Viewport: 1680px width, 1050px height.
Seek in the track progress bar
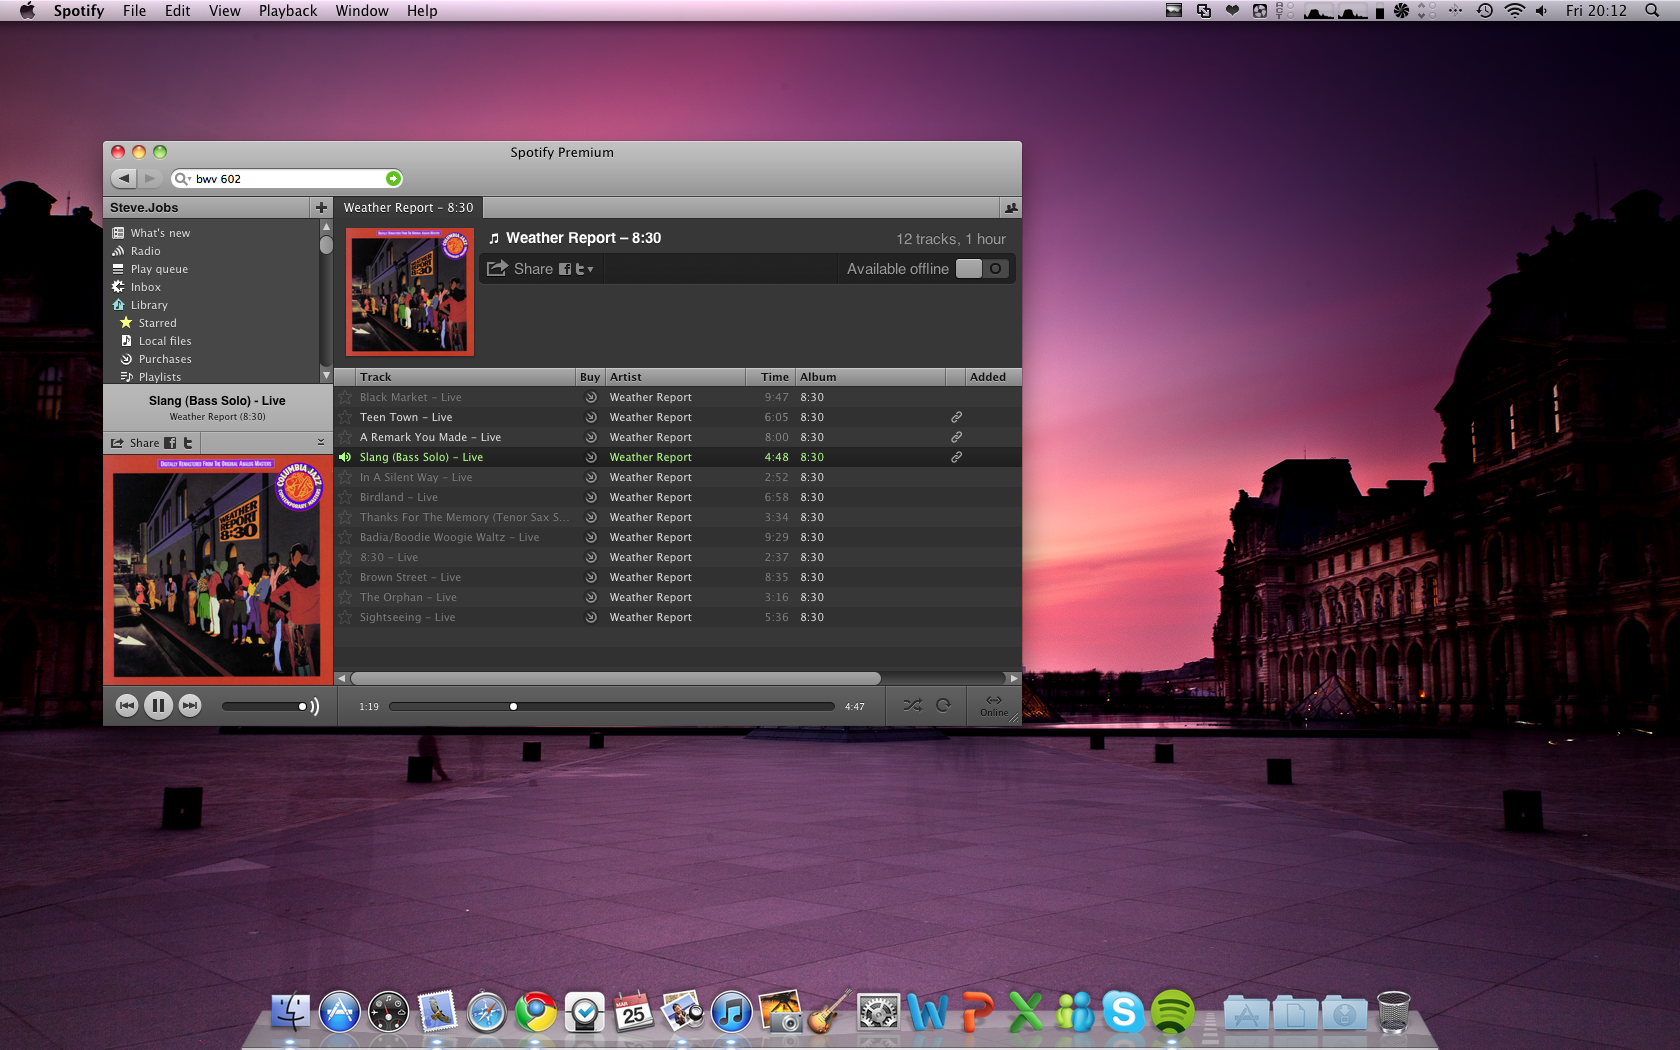(x=611, y=706)
